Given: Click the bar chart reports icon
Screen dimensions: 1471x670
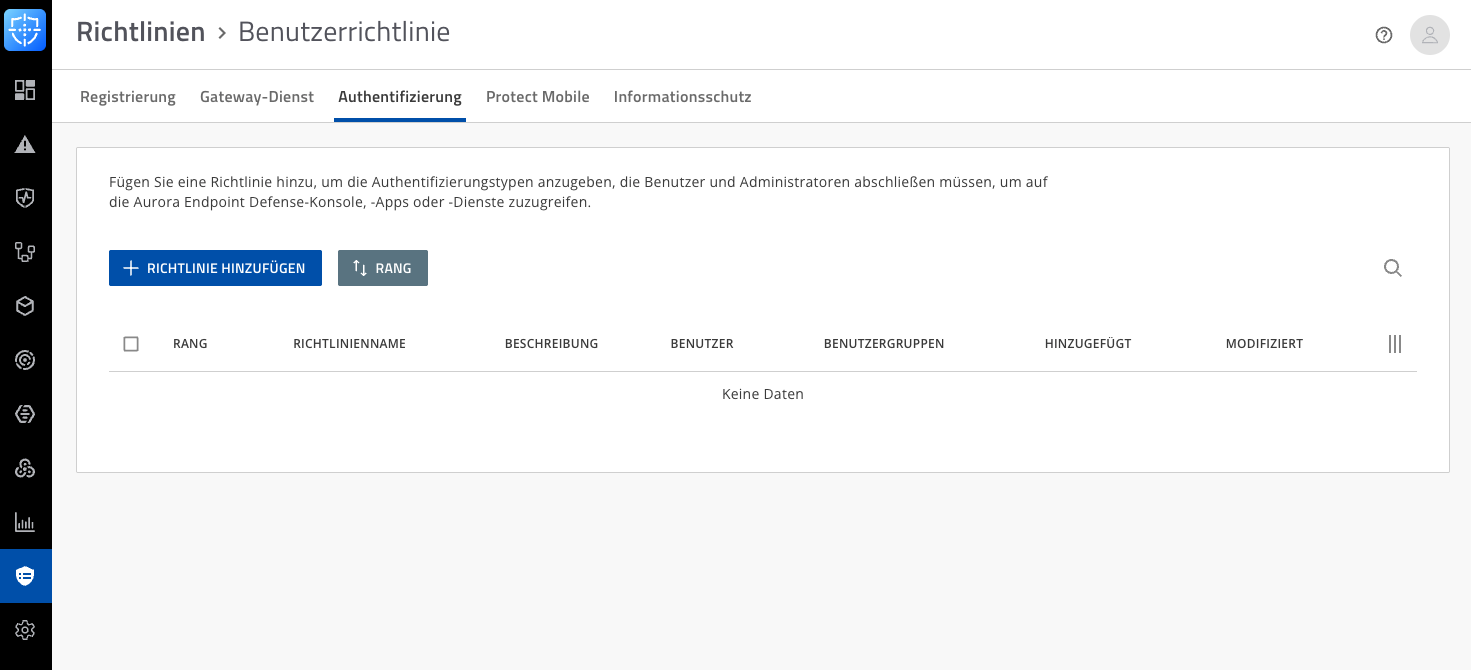Looking at the screenshot, I should coord(25,522).
